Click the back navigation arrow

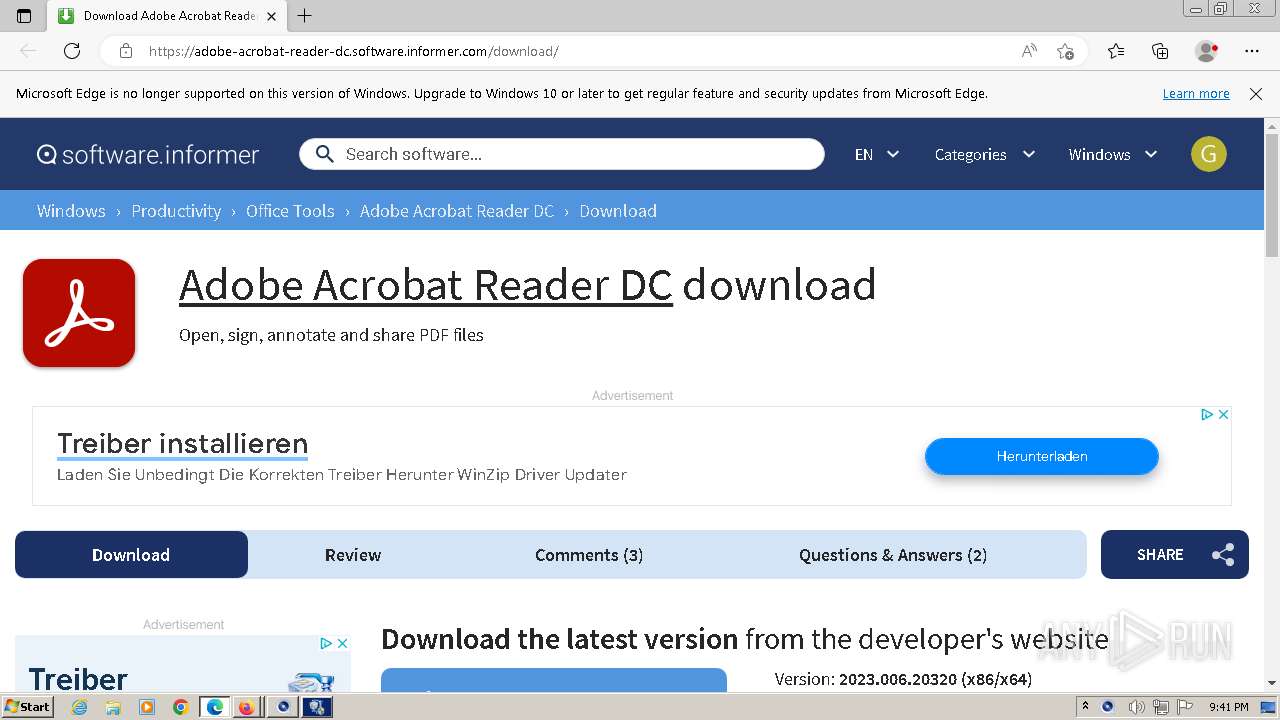[x=28, y=51]
